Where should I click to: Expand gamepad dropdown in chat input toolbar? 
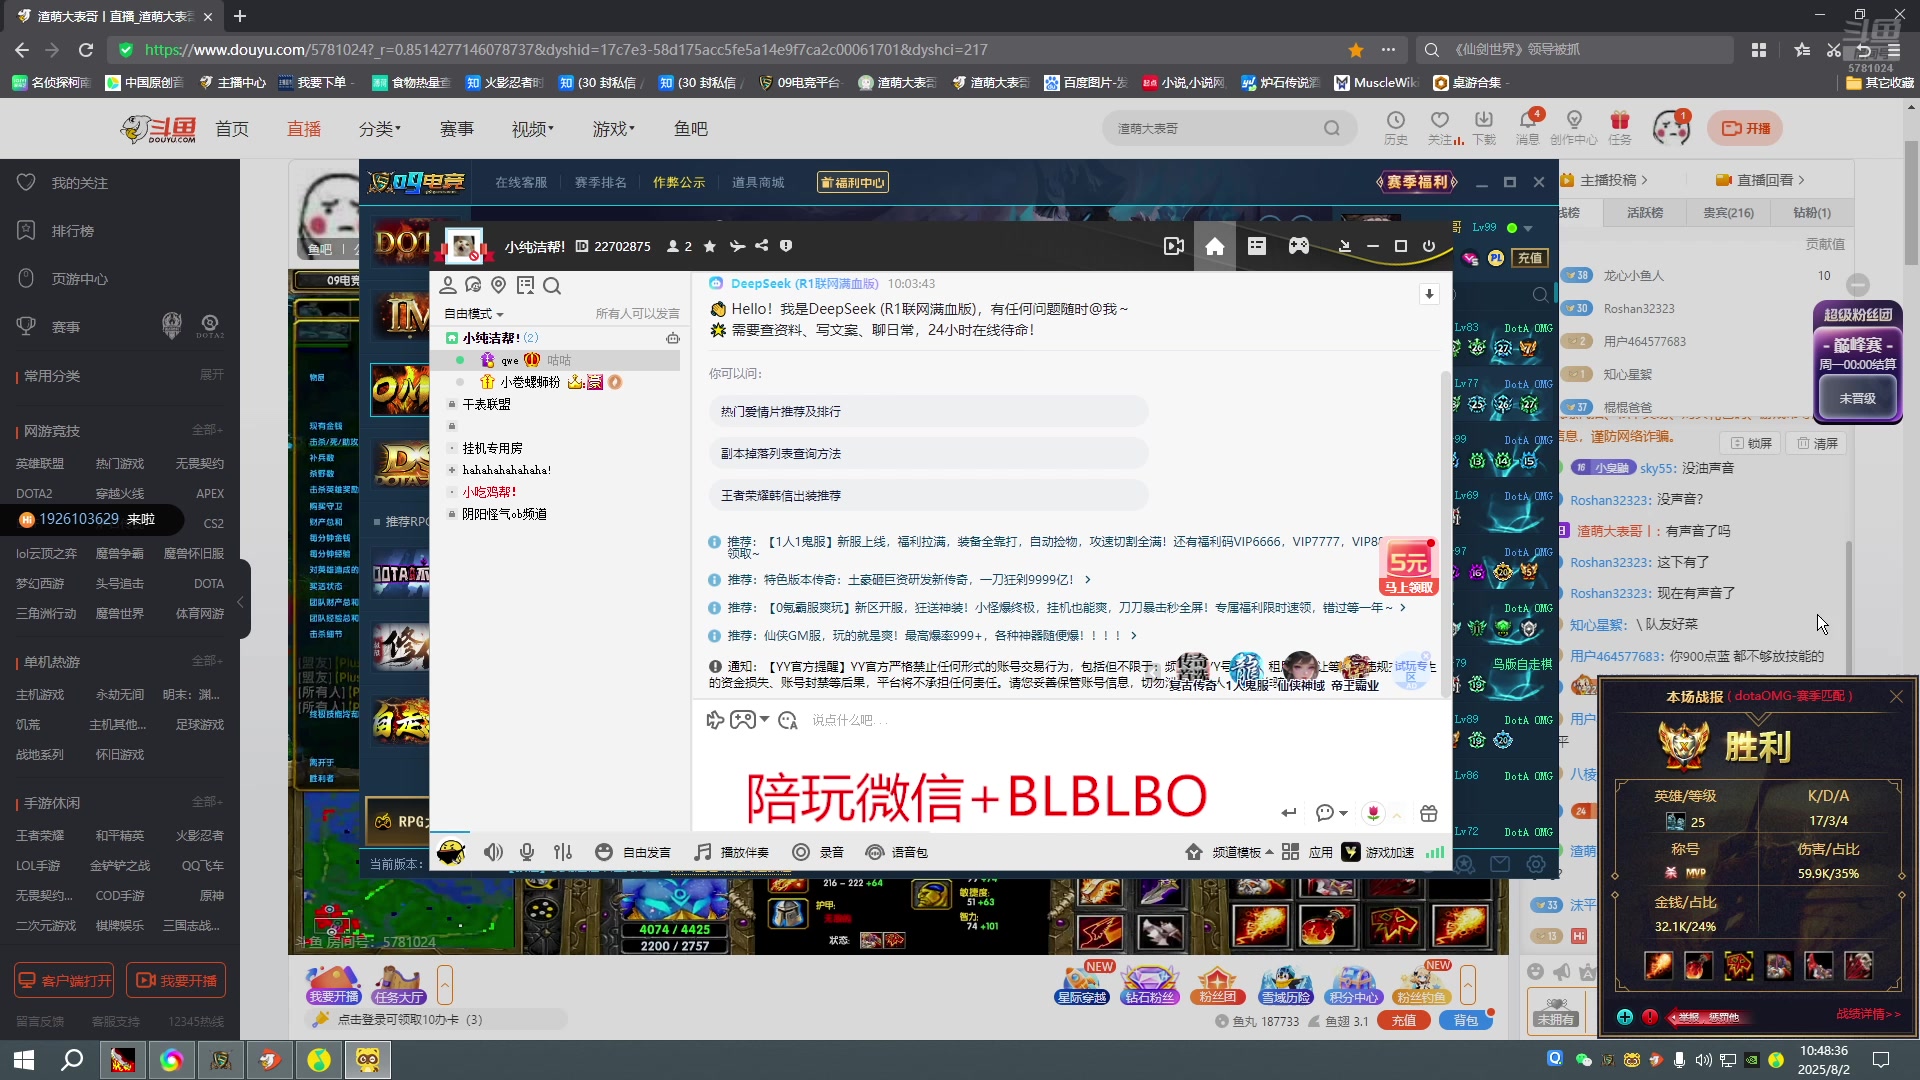(x=765, y=720)
